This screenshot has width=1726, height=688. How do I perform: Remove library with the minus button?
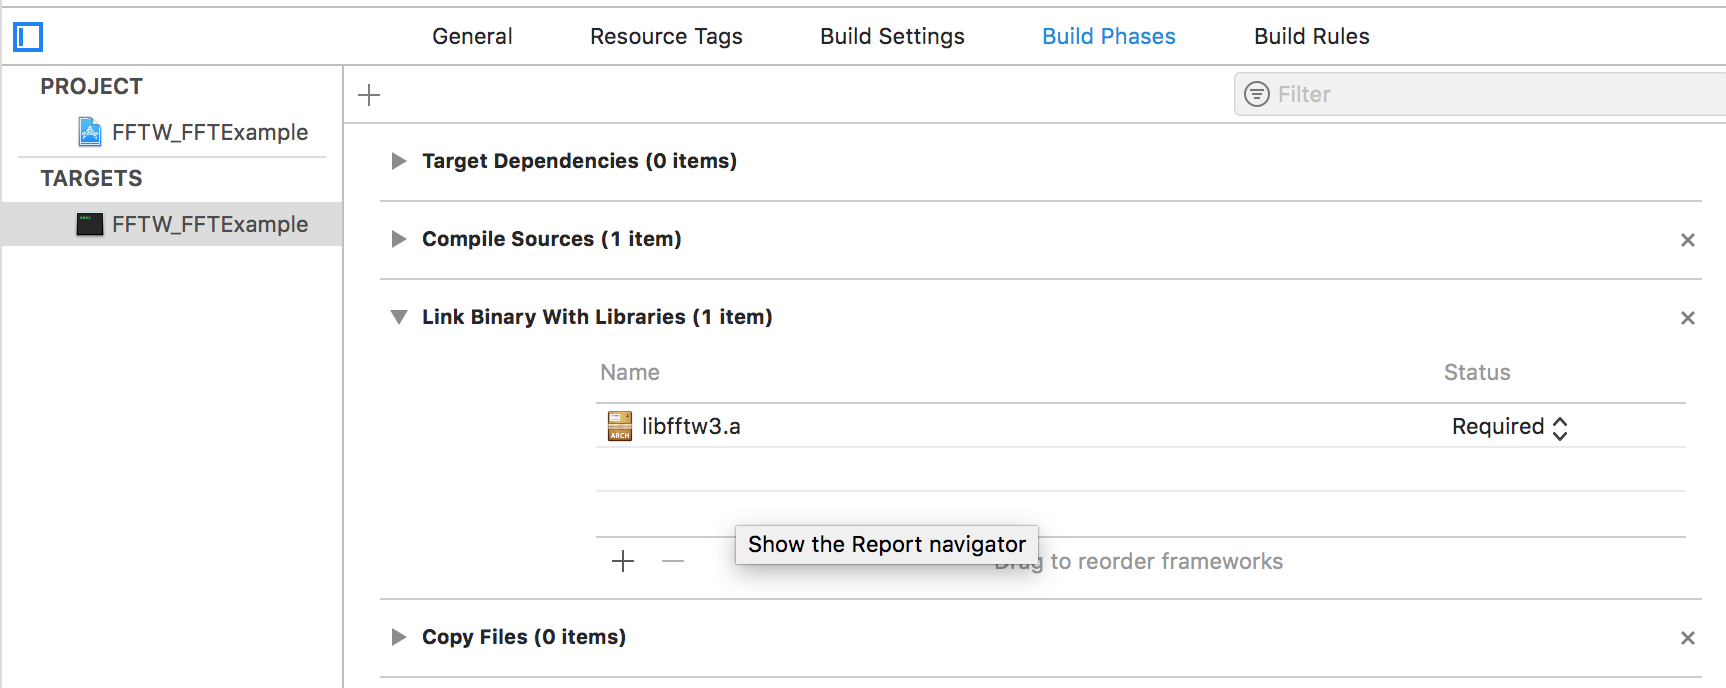(x=673, y=561)
